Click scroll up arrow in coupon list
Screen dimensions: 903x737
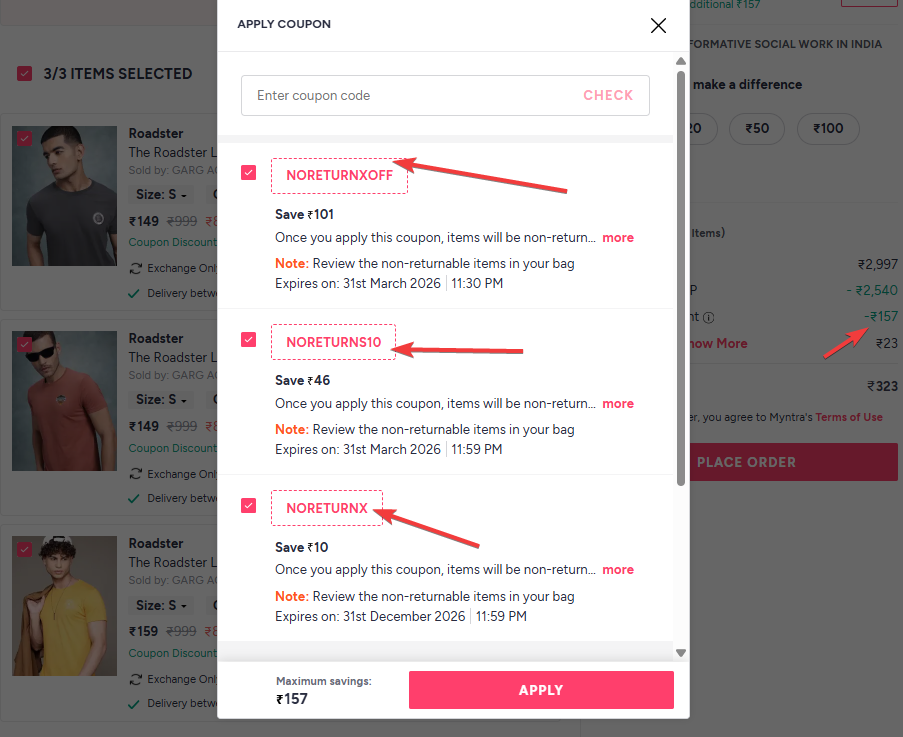coord(681,62)
